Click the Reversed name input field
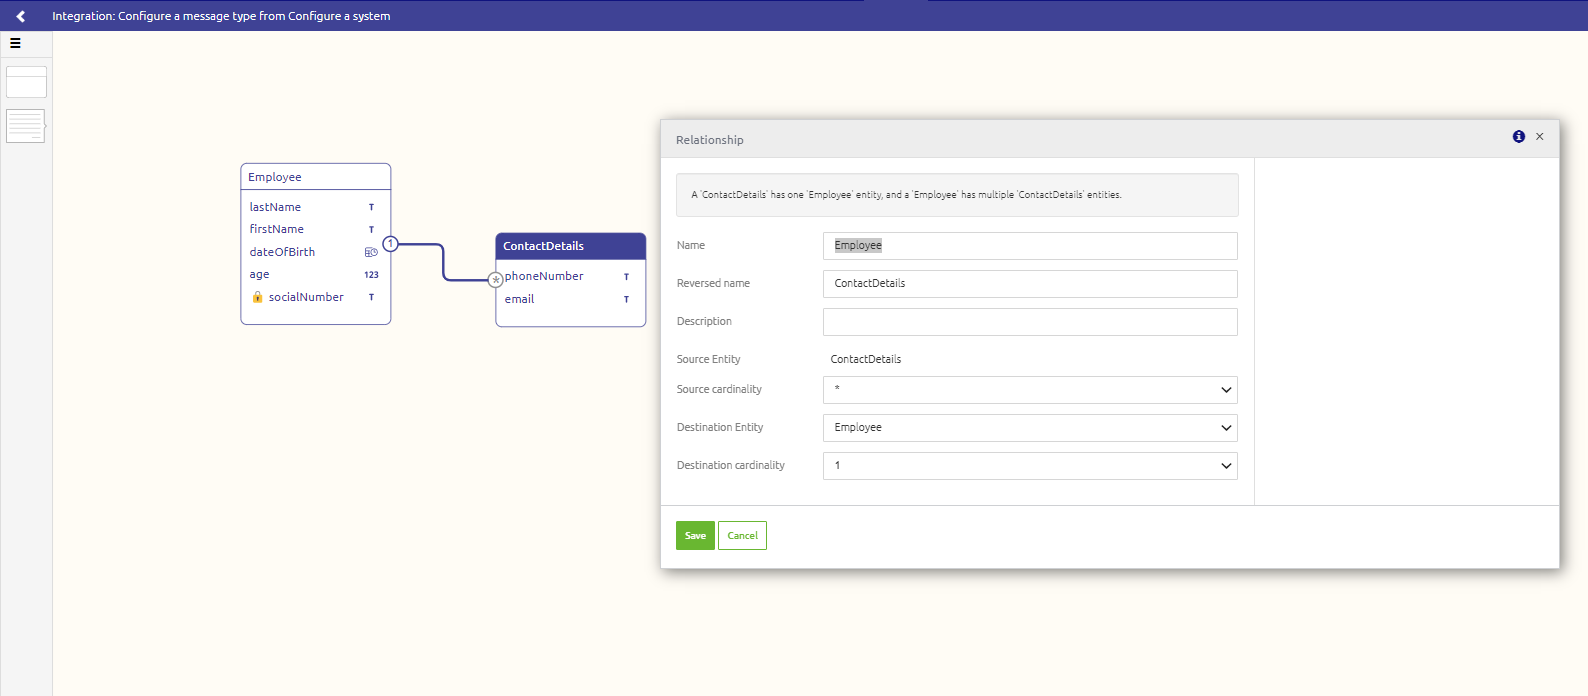The height and width of the screenshot is (696, 1588). (x=1029, y=284)
